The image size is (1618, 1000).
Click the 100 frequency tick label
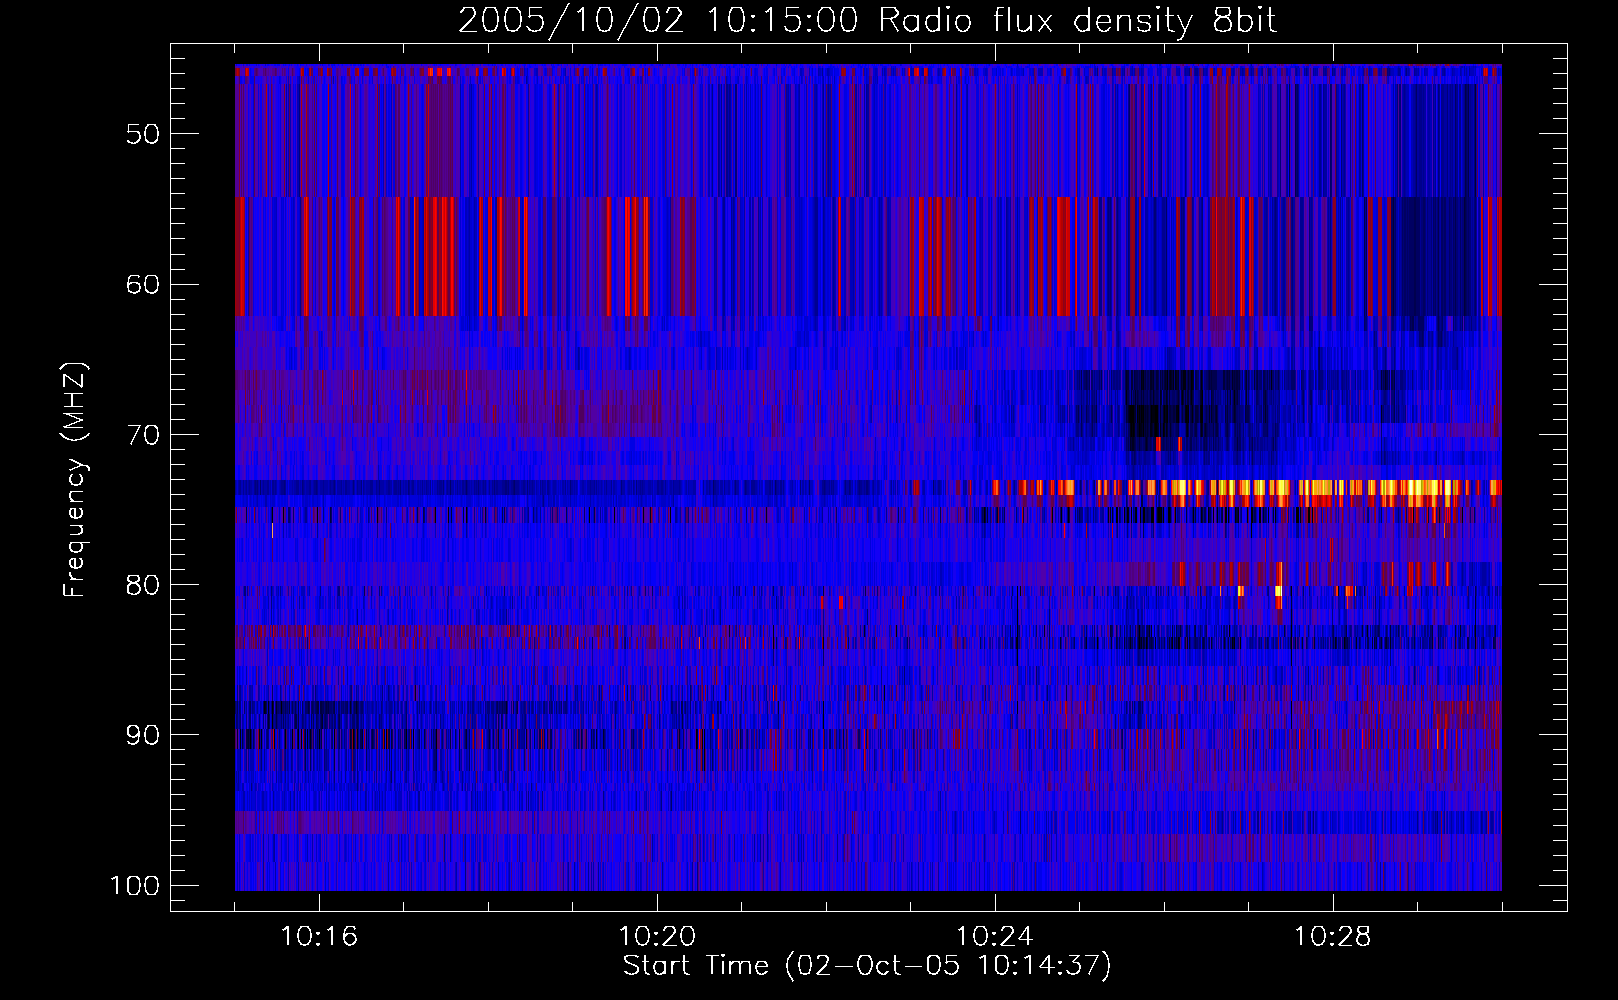click(x=134, y=886)
